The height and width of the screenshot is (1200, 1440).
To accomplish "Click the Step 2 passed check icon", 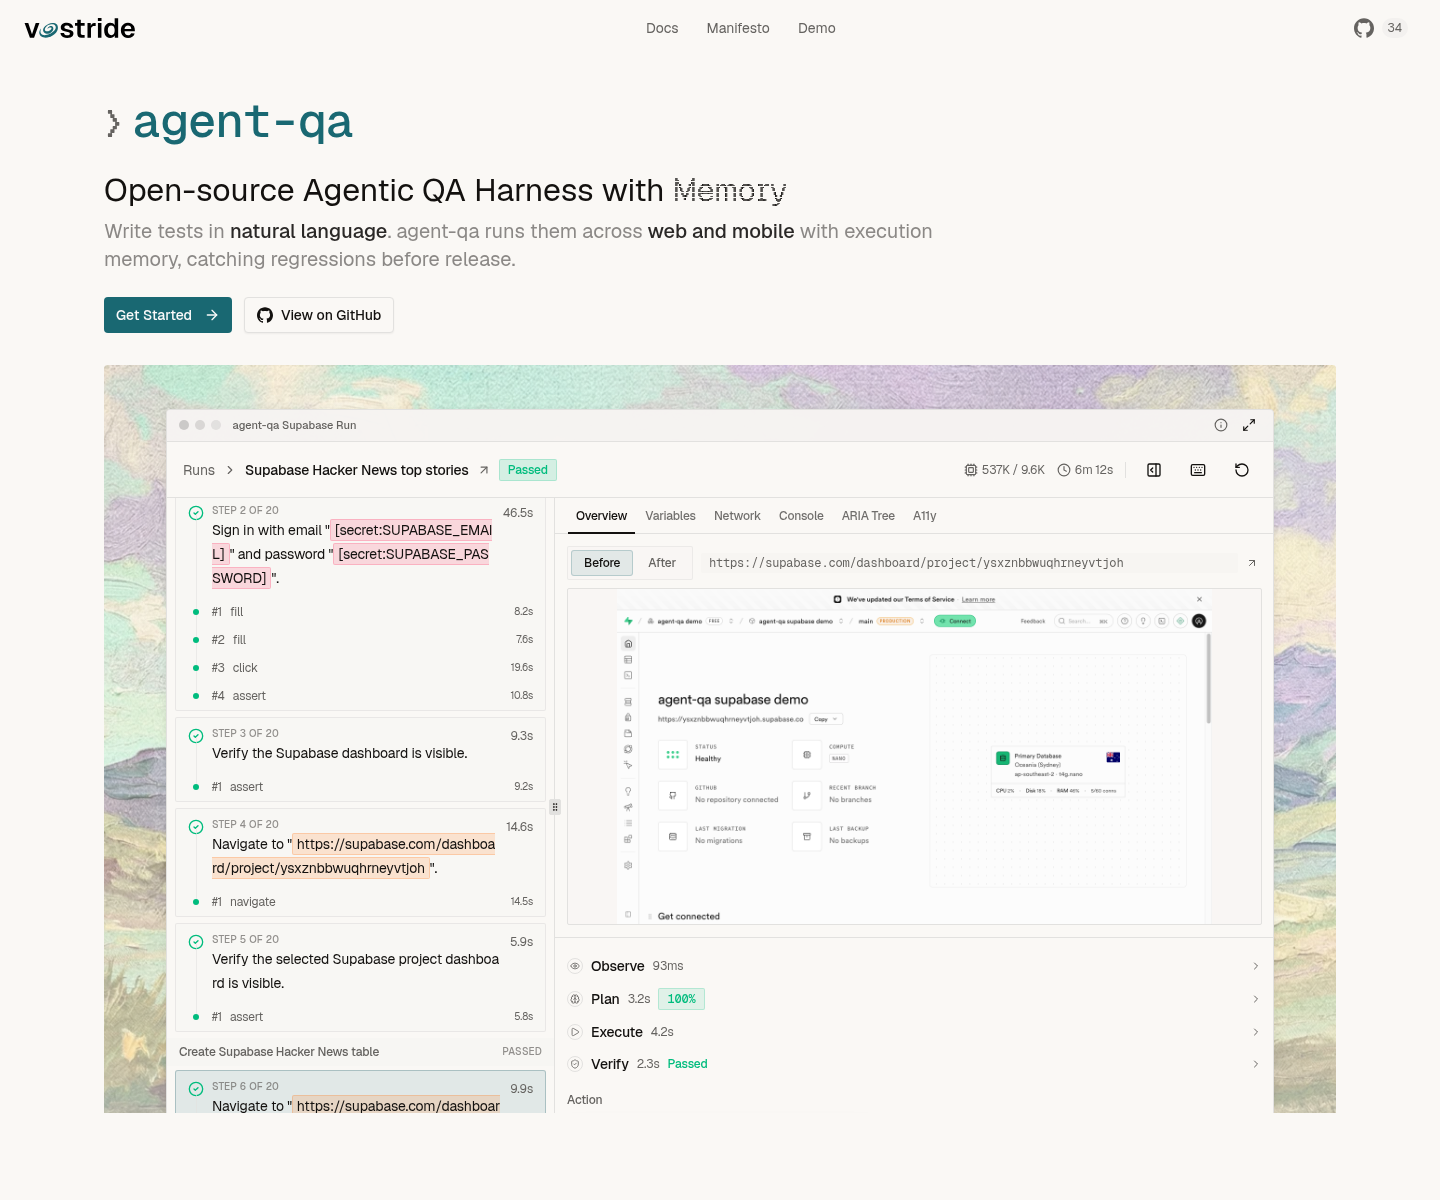I will [196, 513].
